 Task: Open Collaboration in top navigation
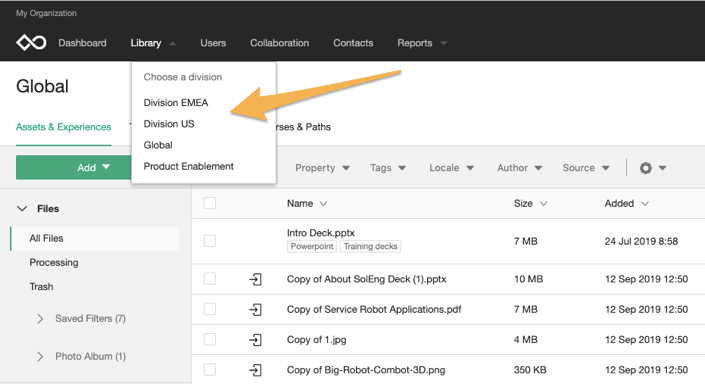pos(279,43)
